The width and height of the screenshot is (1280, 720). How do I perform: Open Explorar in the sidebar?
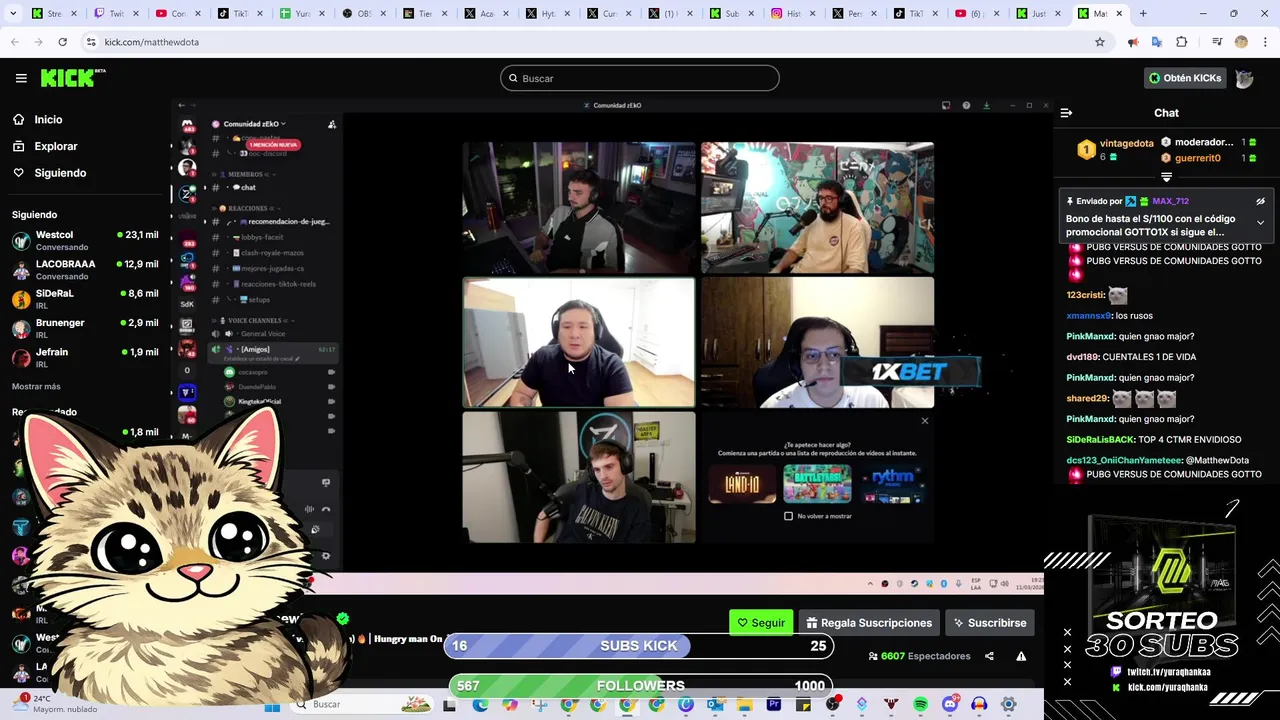(x=56, y=146)
